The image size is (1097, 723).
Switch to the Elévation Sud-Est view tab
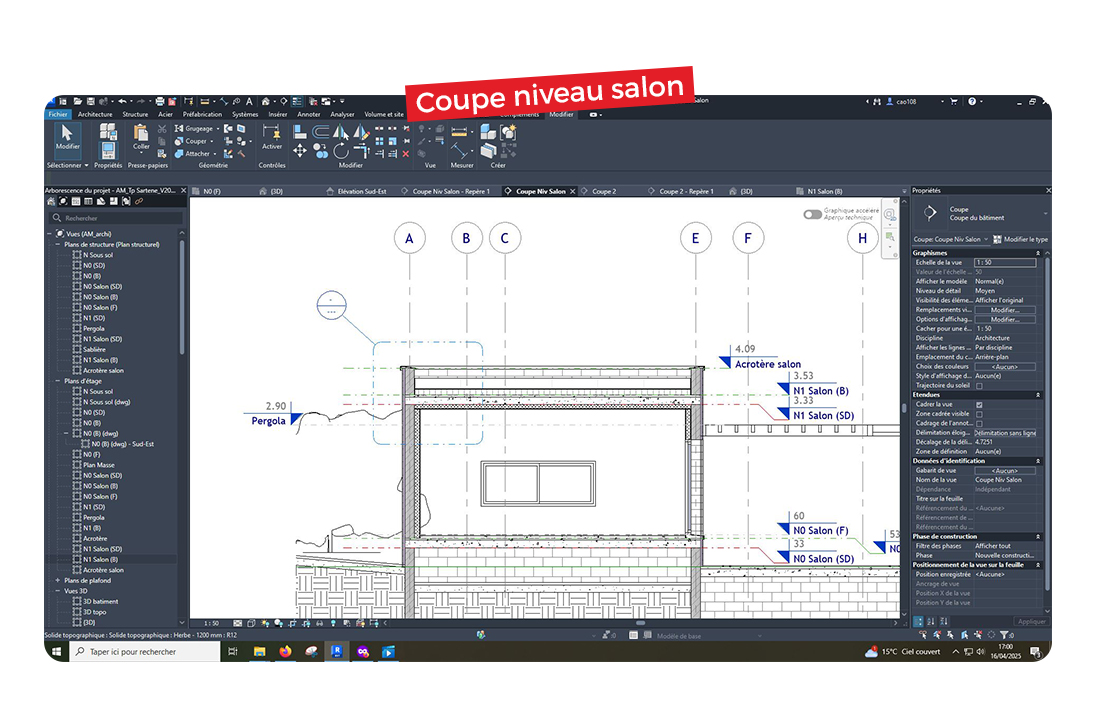coord(357,191)
